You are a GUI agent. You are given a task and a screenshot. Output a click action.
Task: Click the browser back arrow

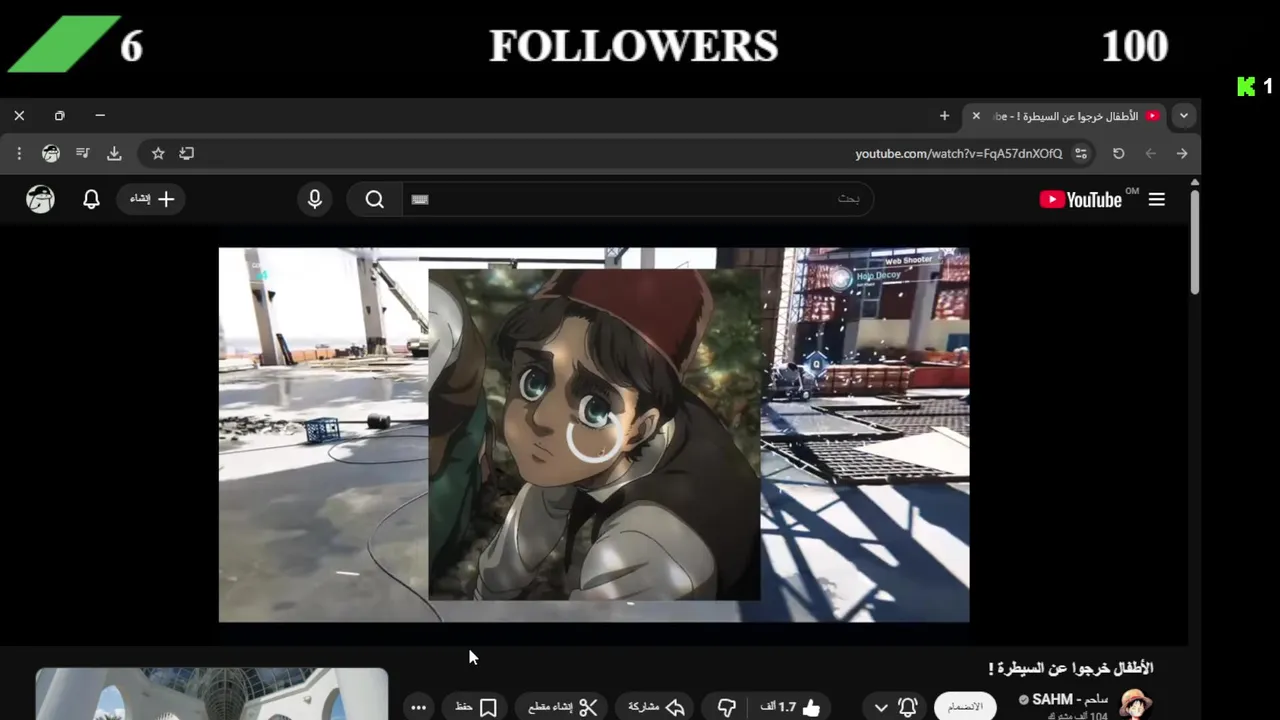click(x=1150, y=153)
